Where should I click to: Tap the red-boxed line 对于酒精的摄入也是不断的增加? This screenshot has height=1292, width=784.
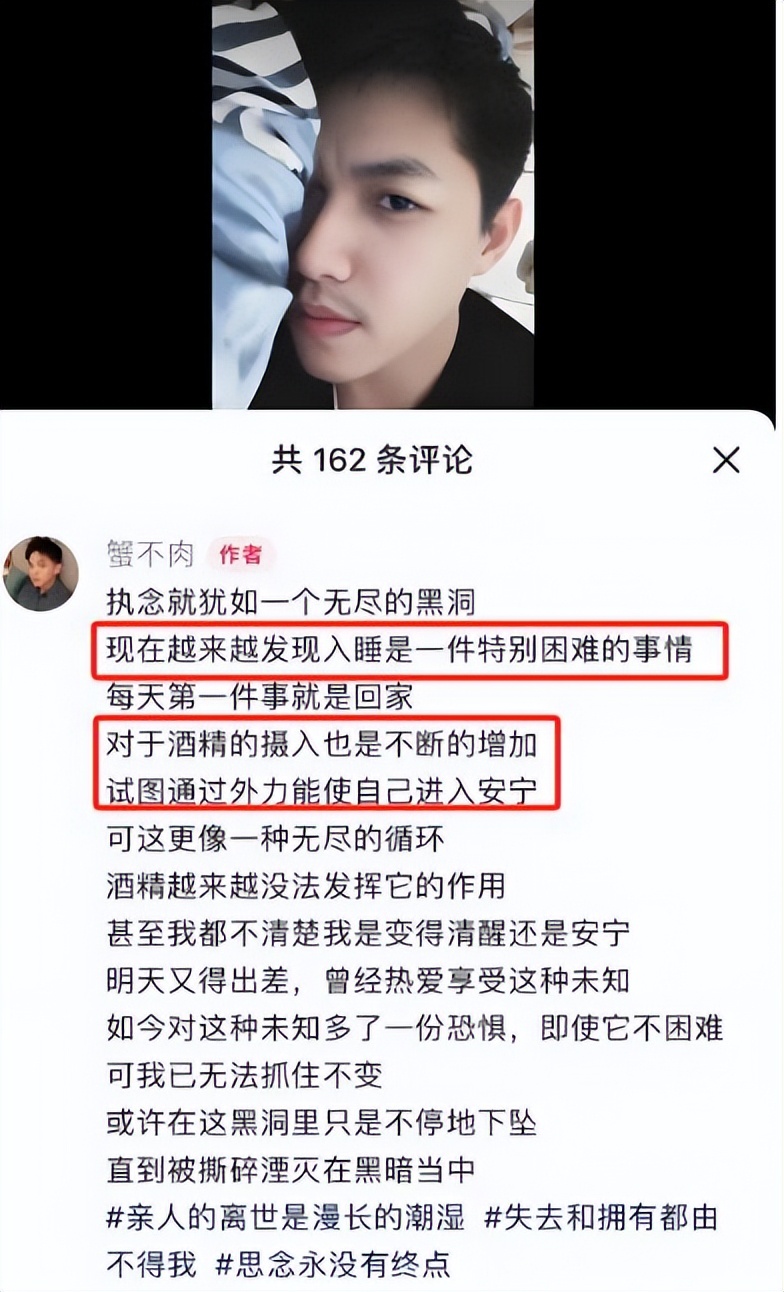click(322, 743)
